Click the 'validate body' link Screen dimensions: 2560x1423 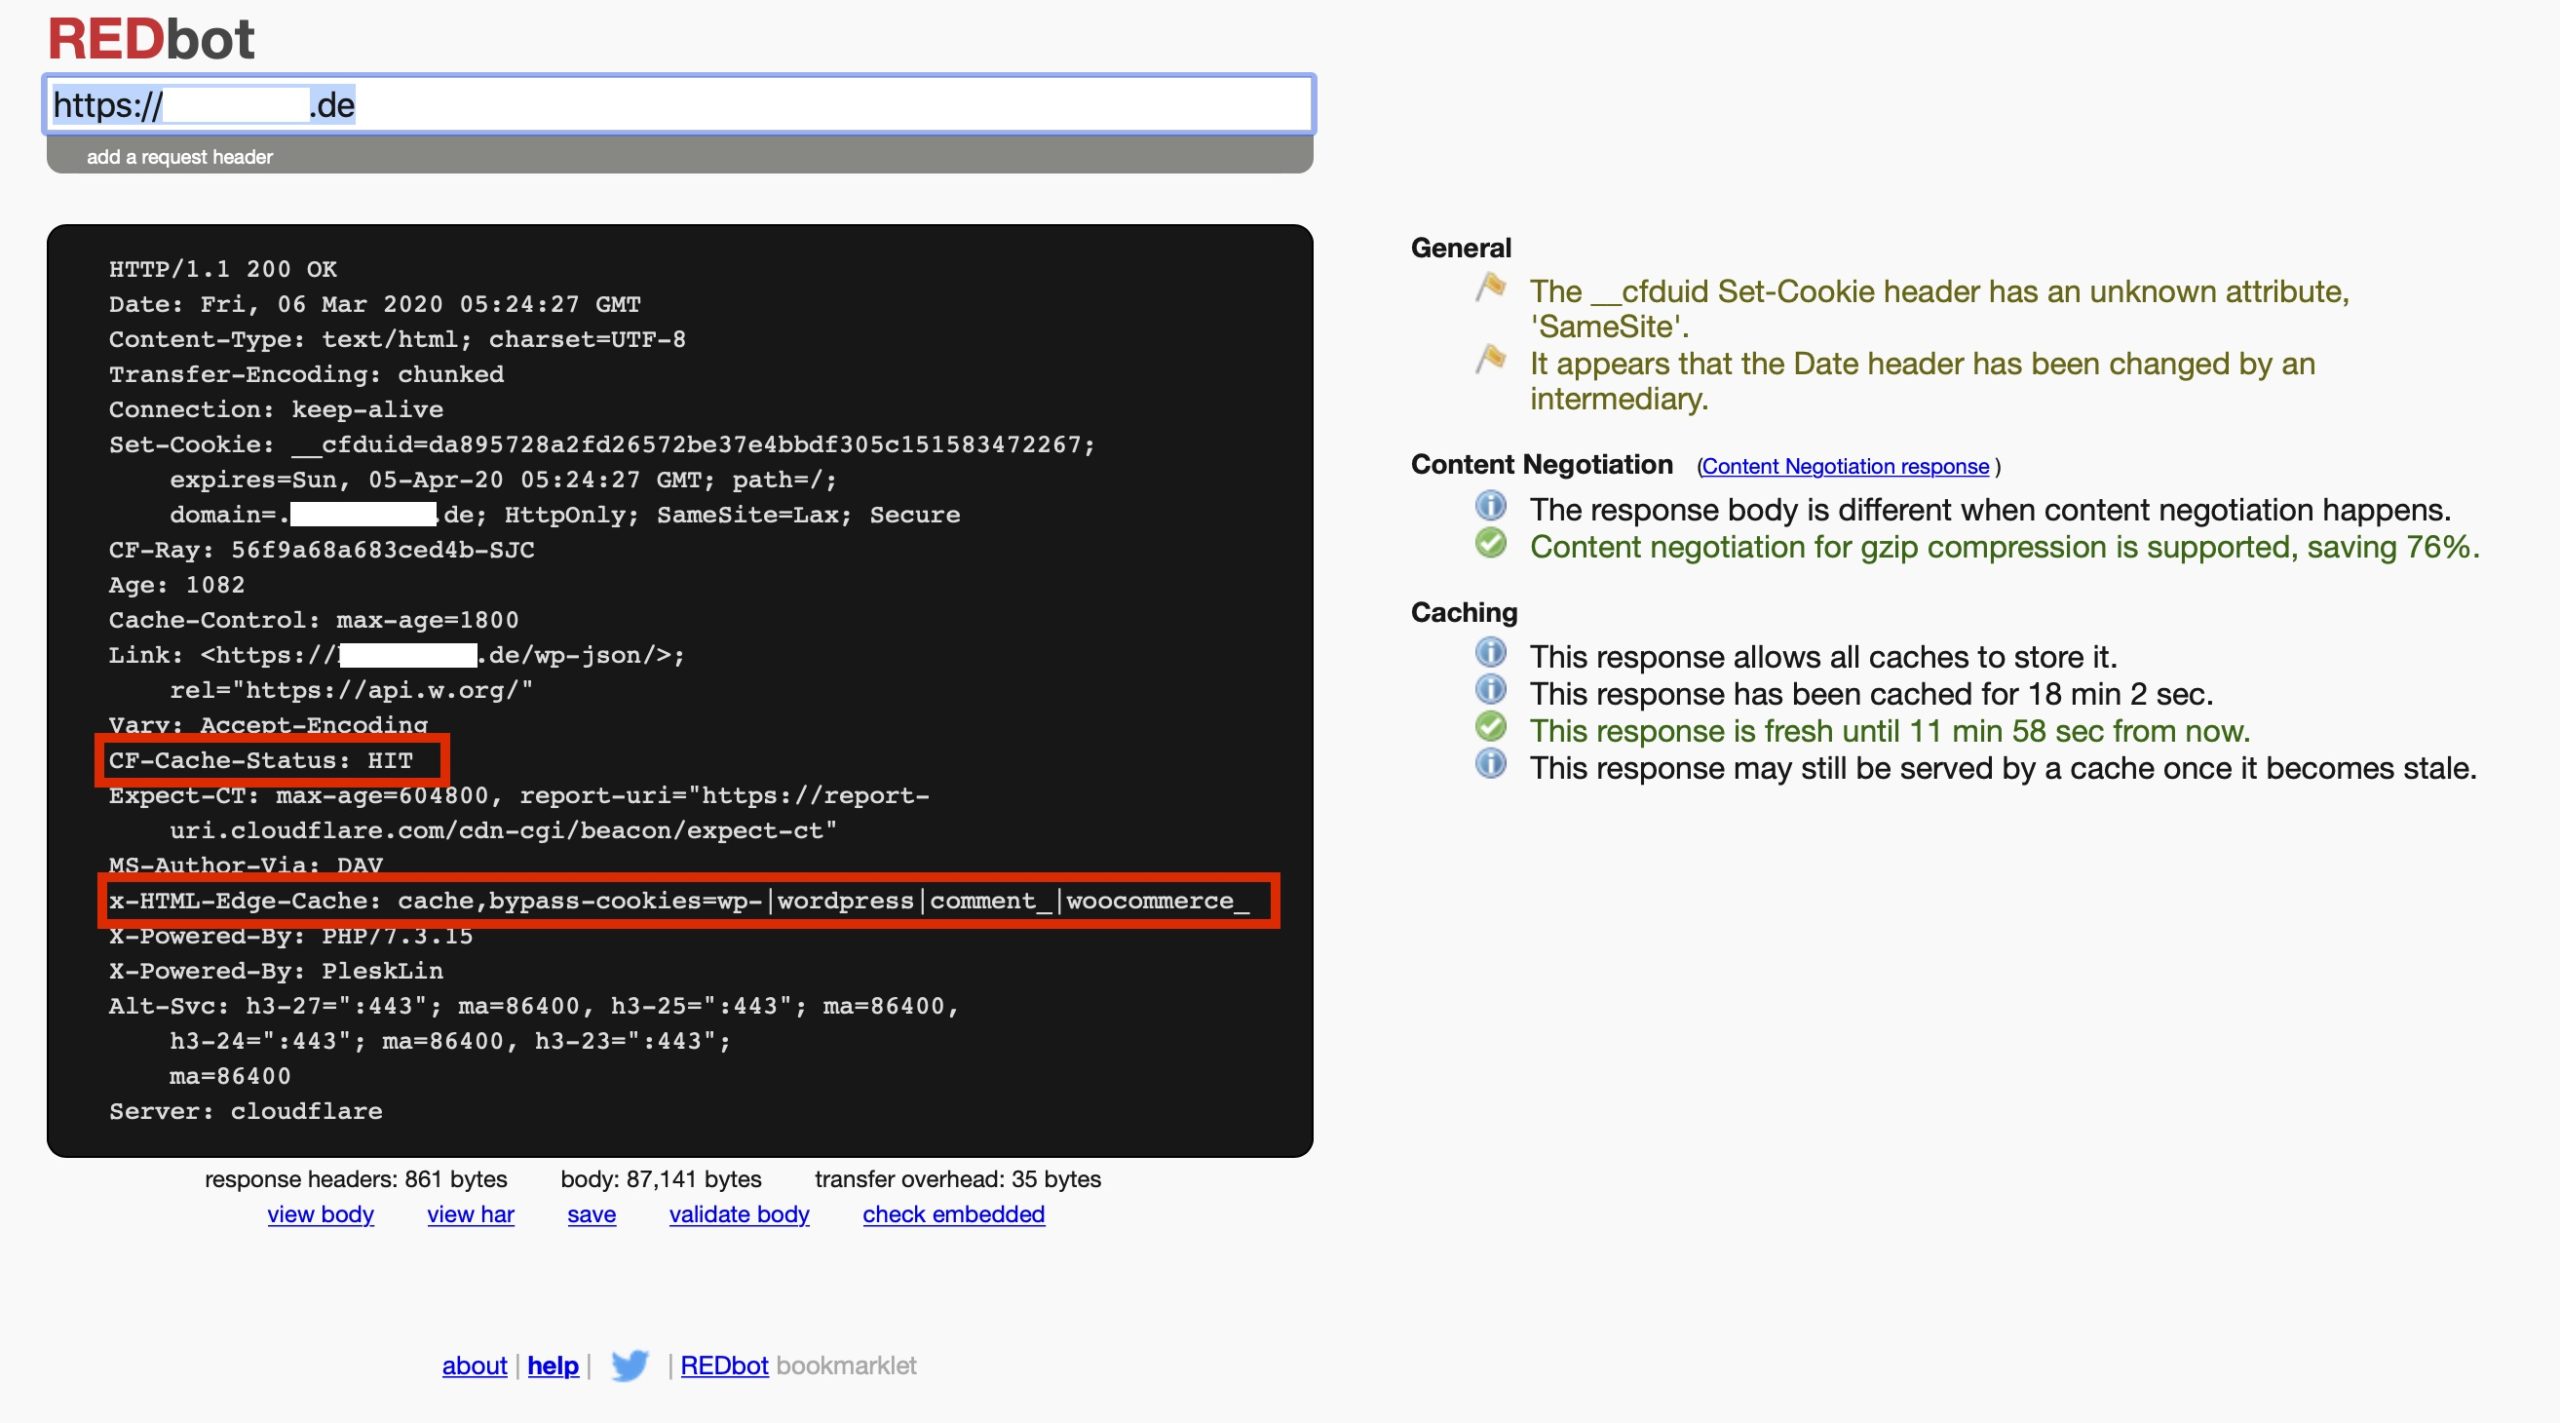[739, 1214]
